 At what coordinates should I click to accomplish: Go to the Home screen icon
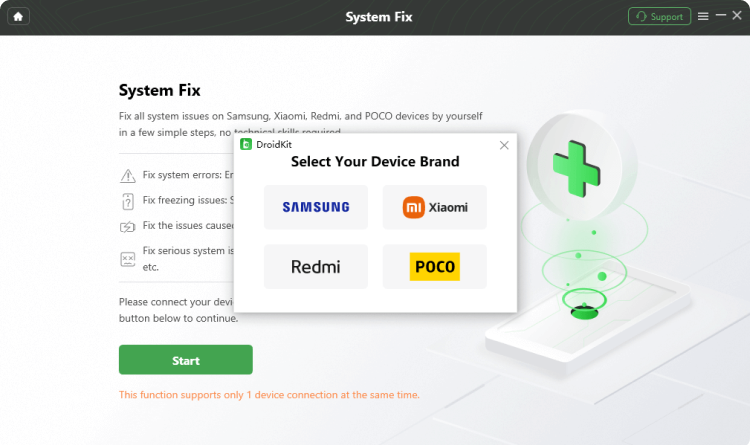coord(18,17)
